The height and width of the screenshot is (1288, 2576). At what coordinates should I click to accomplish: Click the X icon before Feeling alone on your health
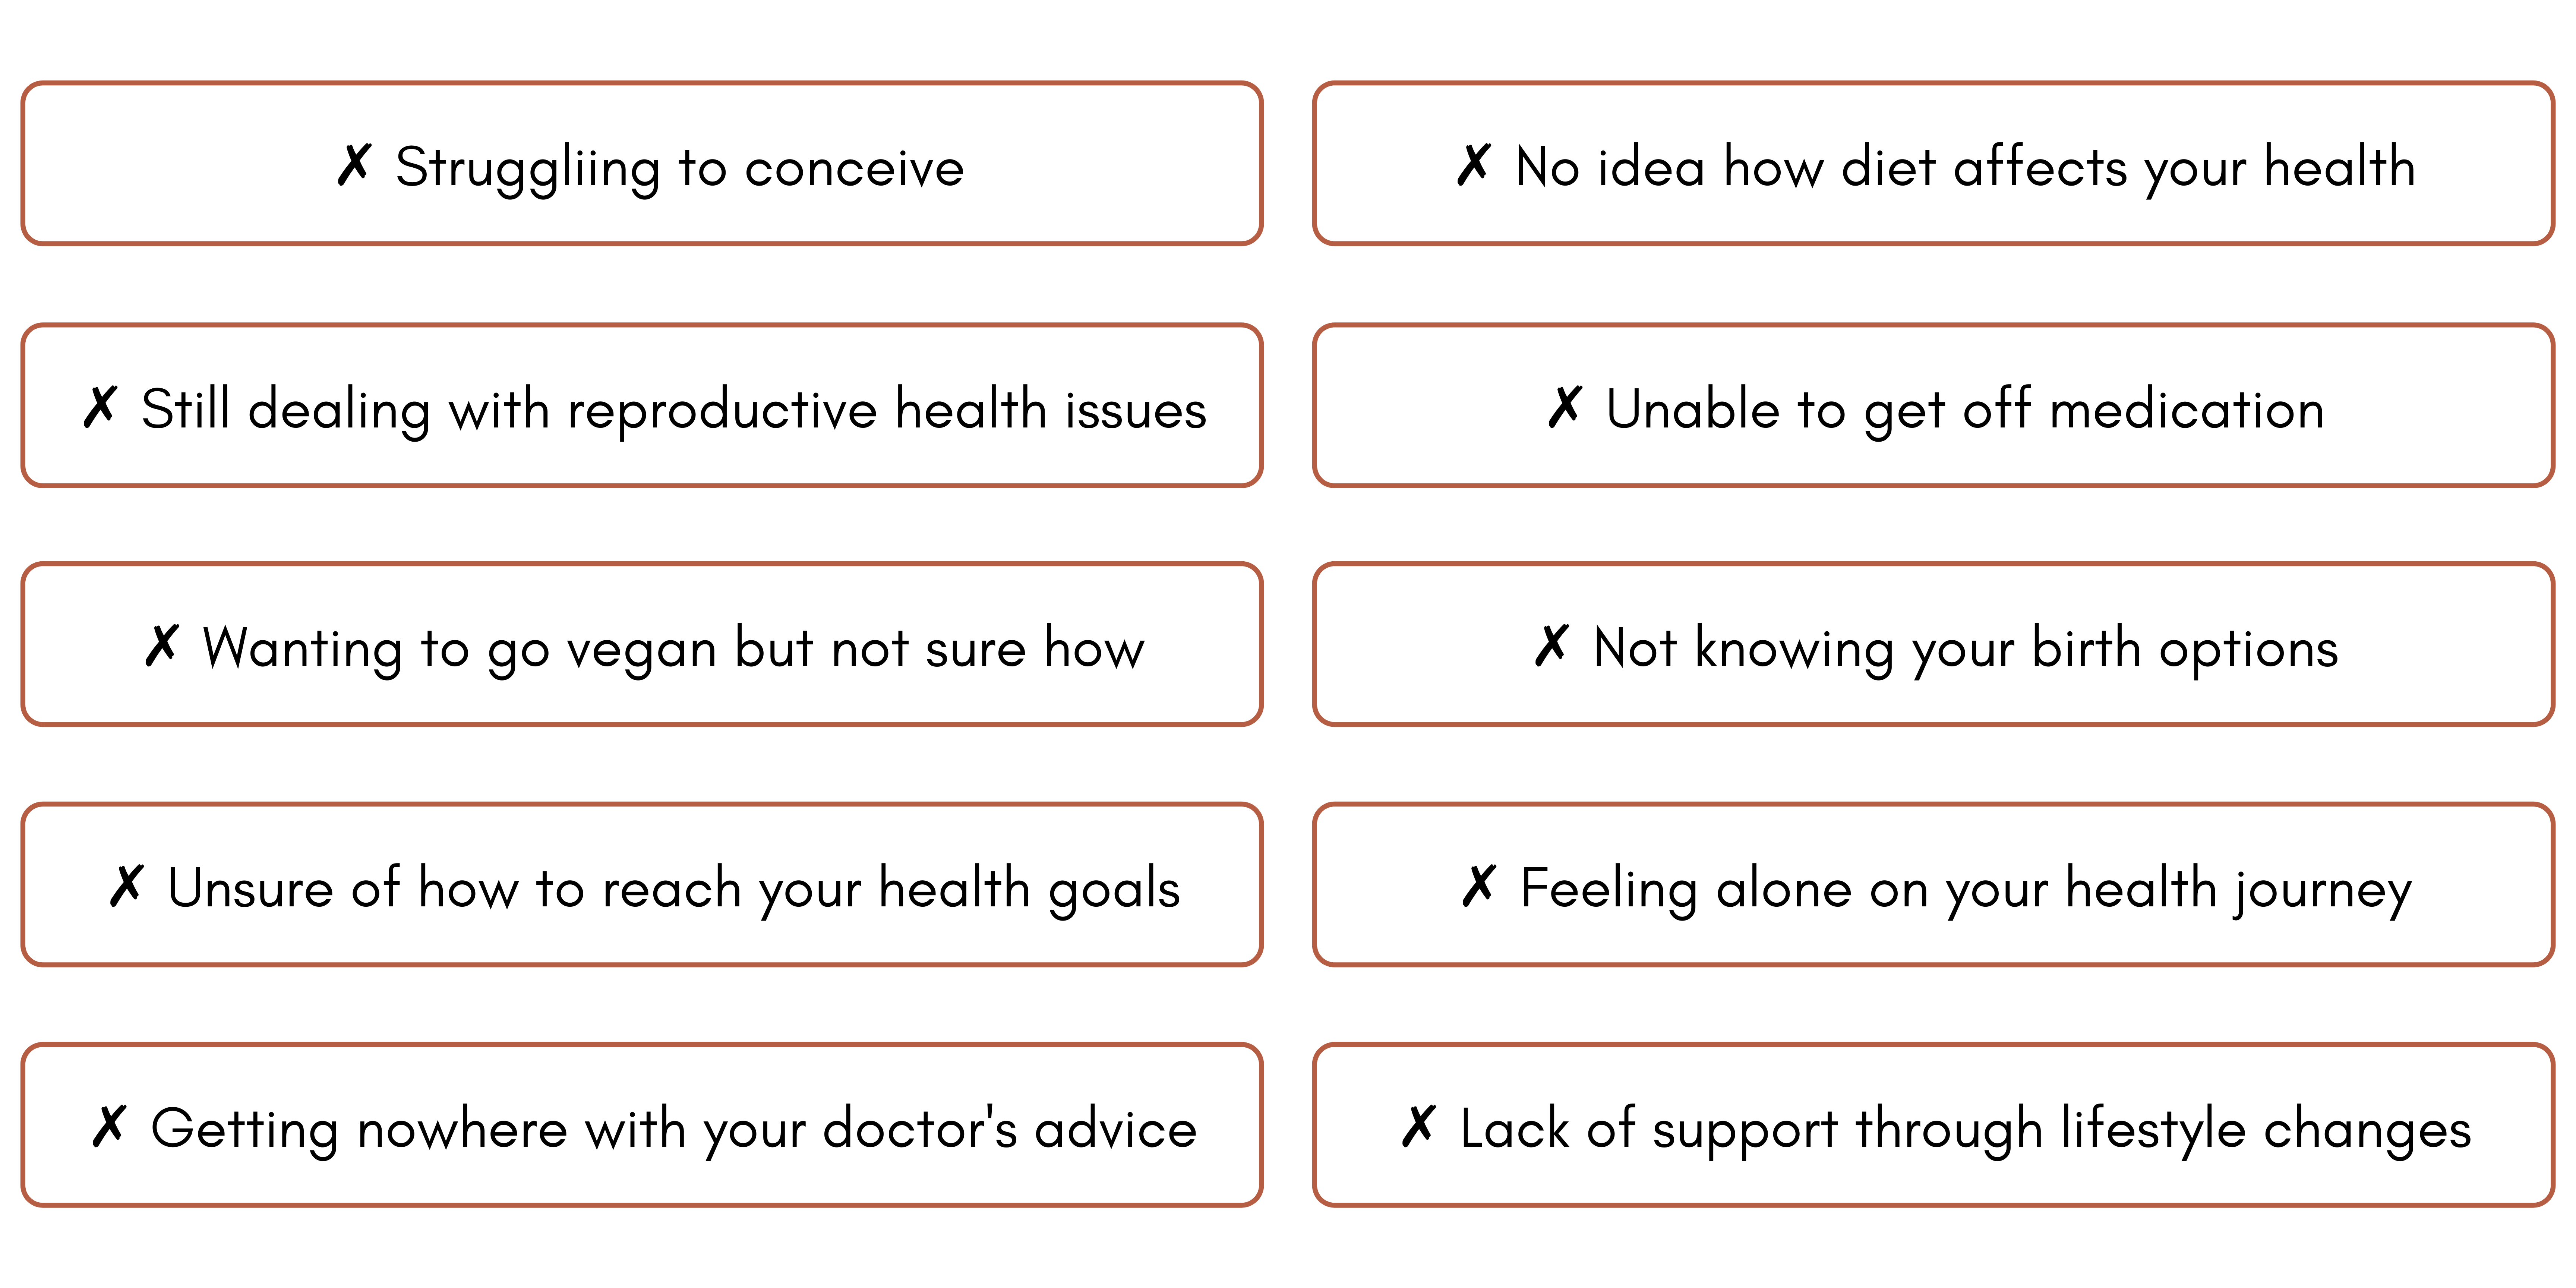pyautogui.click(x=1479, y=886)
